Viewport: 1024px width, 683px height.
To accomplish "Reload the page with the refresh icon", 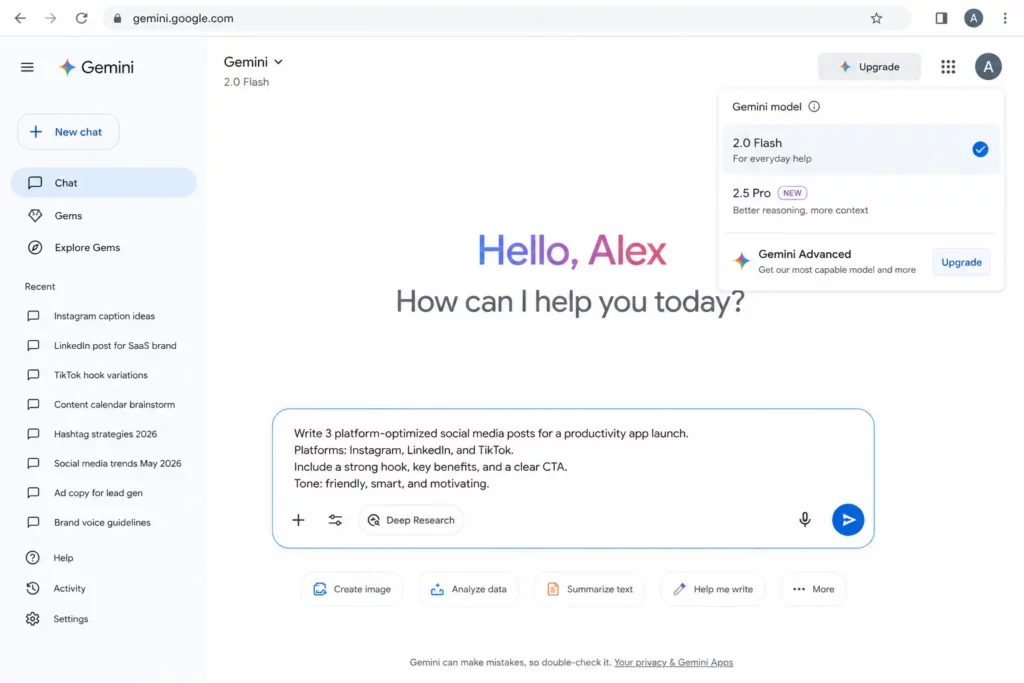I will point(81,18).
